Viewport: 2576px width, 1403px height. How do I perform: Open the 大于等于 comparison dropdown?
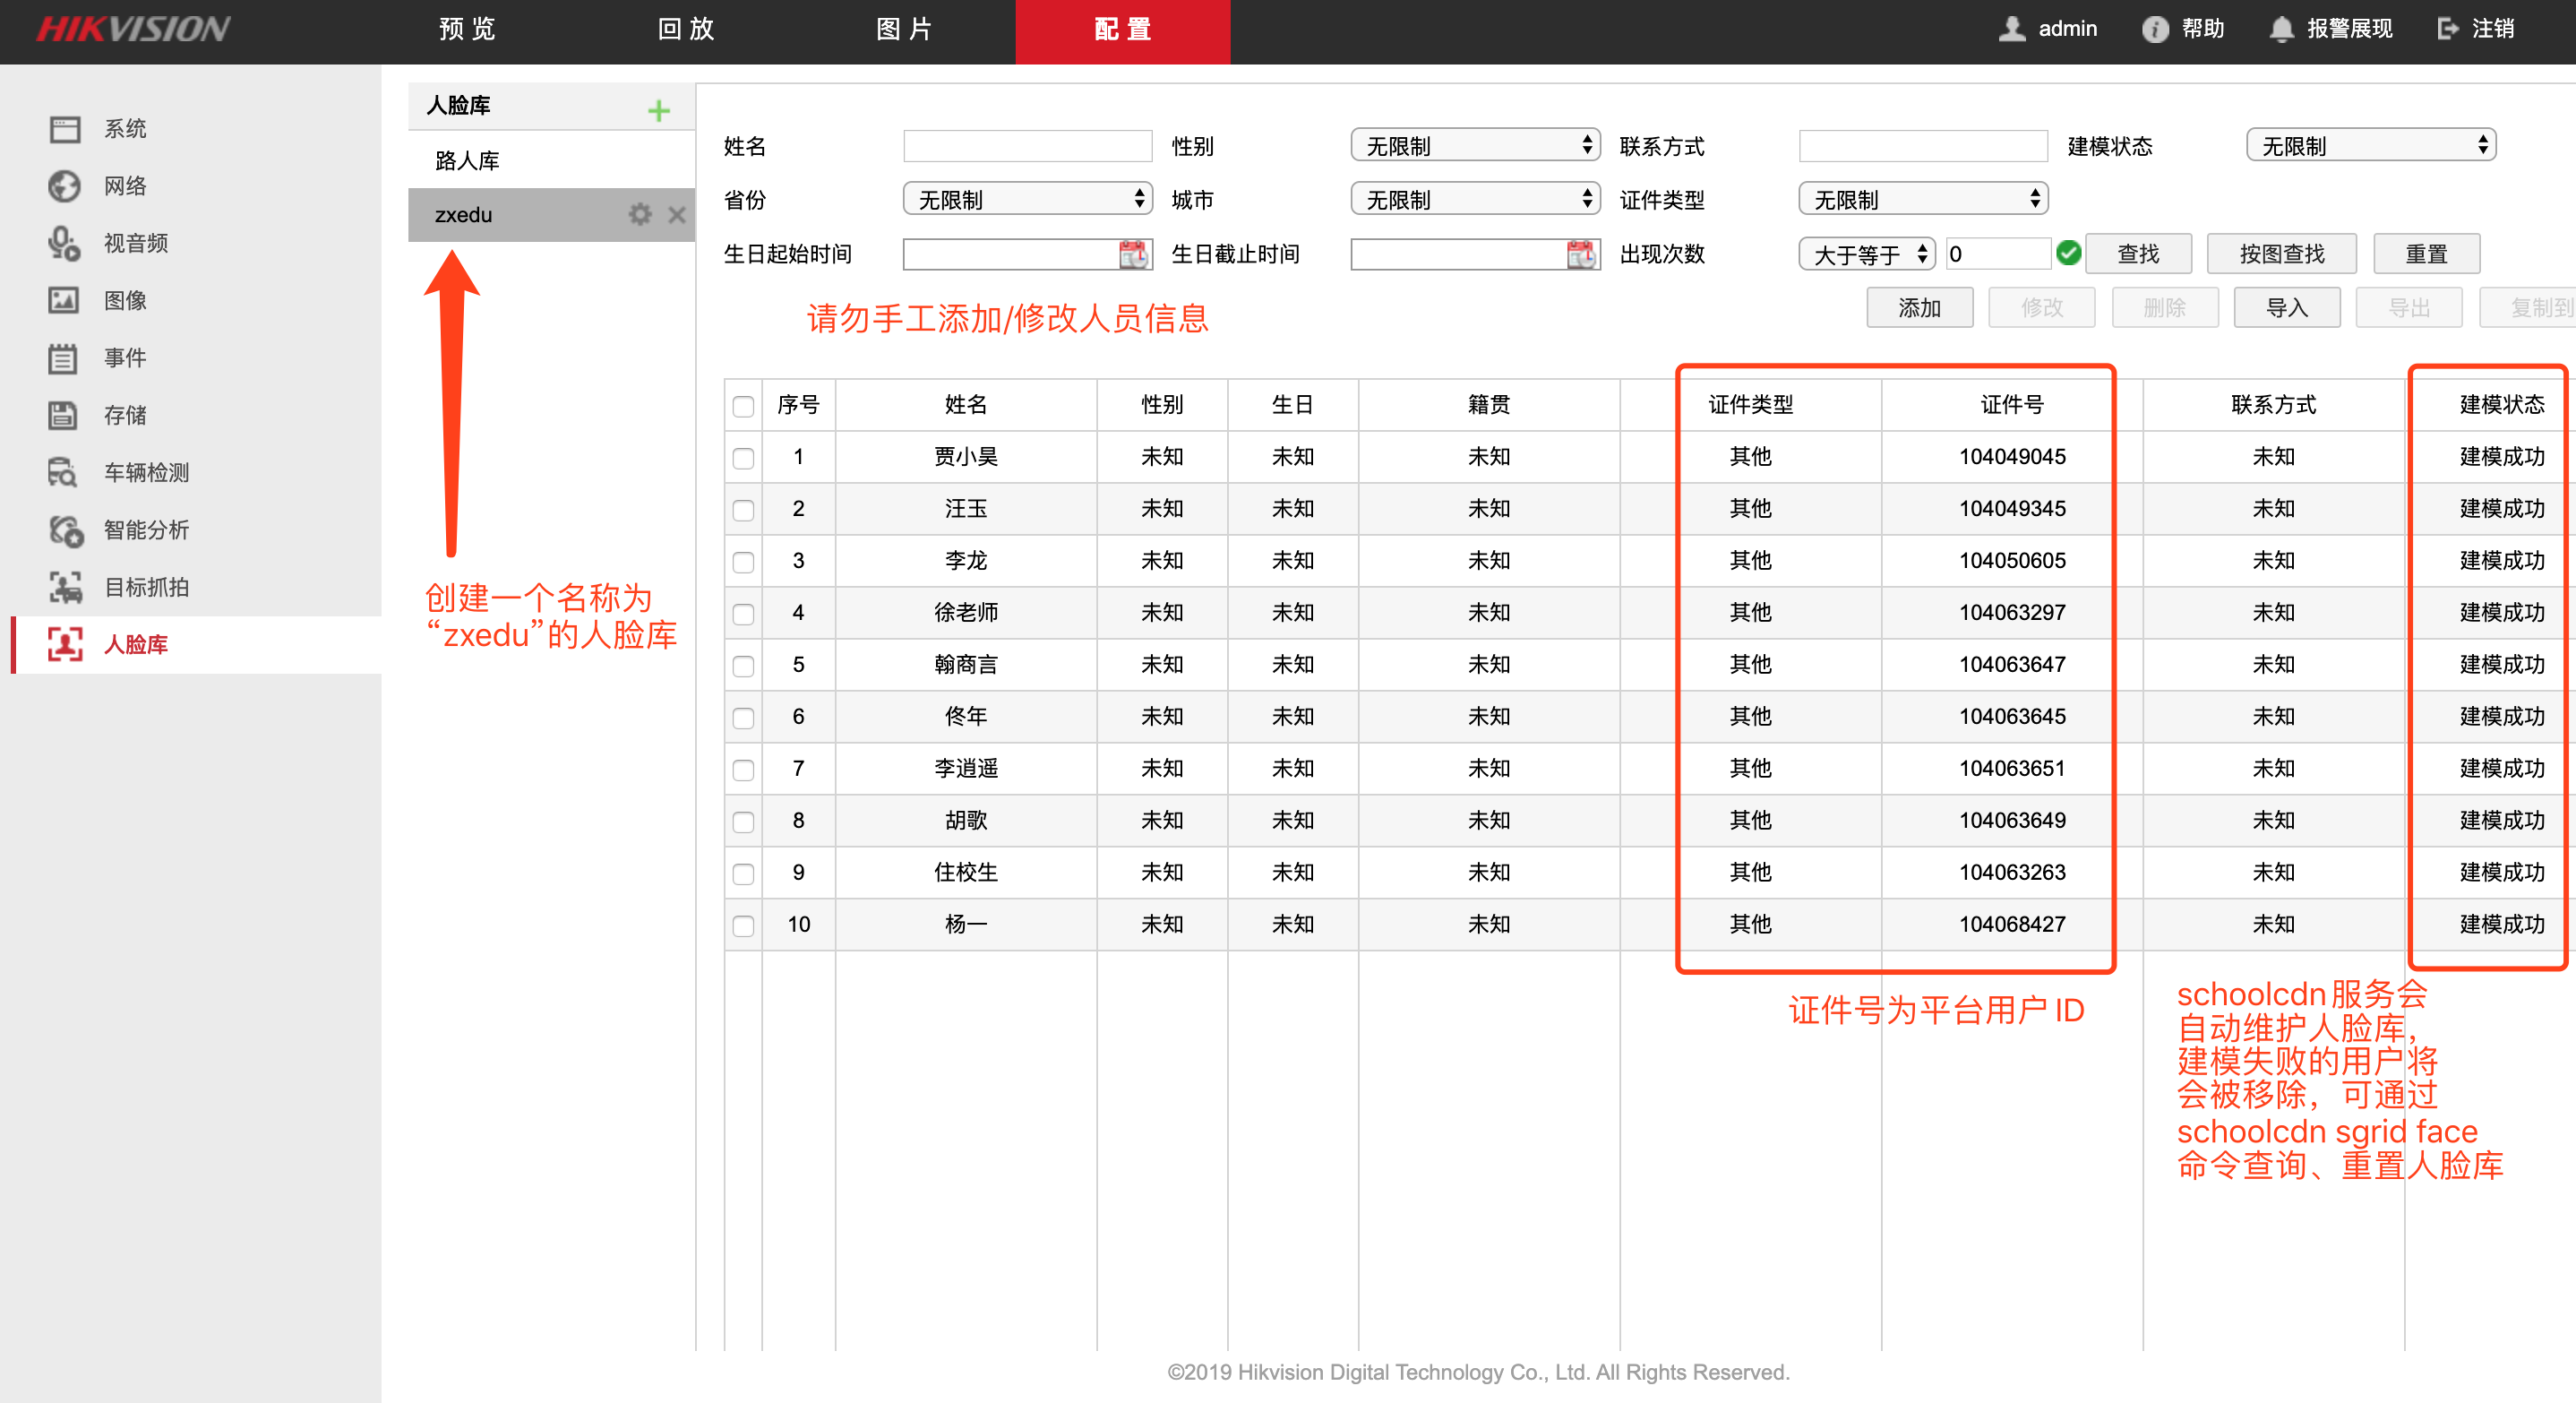1867,254
